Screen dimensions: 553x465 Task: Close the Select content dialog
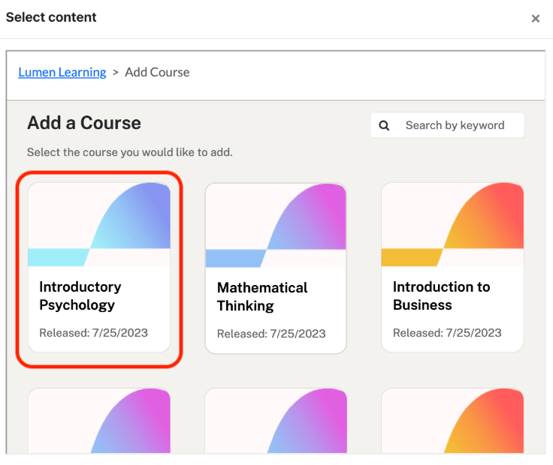coord(535,18)
